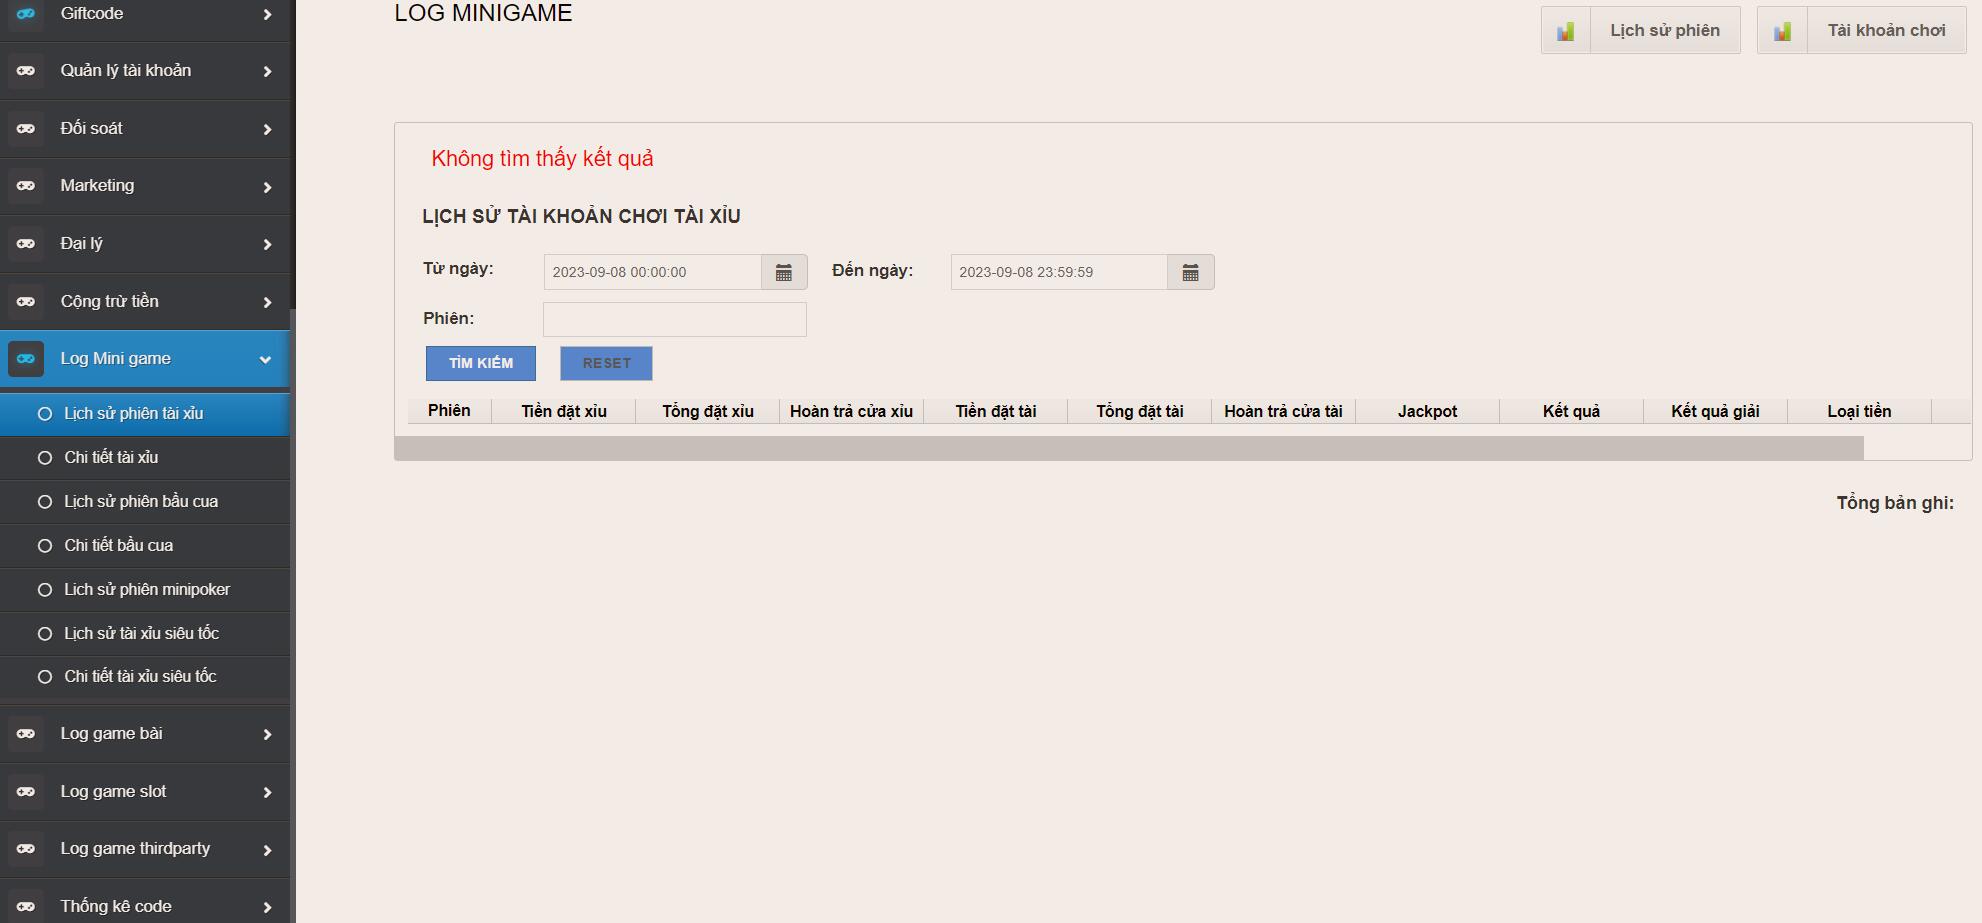Viewport: 1982px width, 923px height.
Task: Click the Phiên input field
Action: click(674, 320)
